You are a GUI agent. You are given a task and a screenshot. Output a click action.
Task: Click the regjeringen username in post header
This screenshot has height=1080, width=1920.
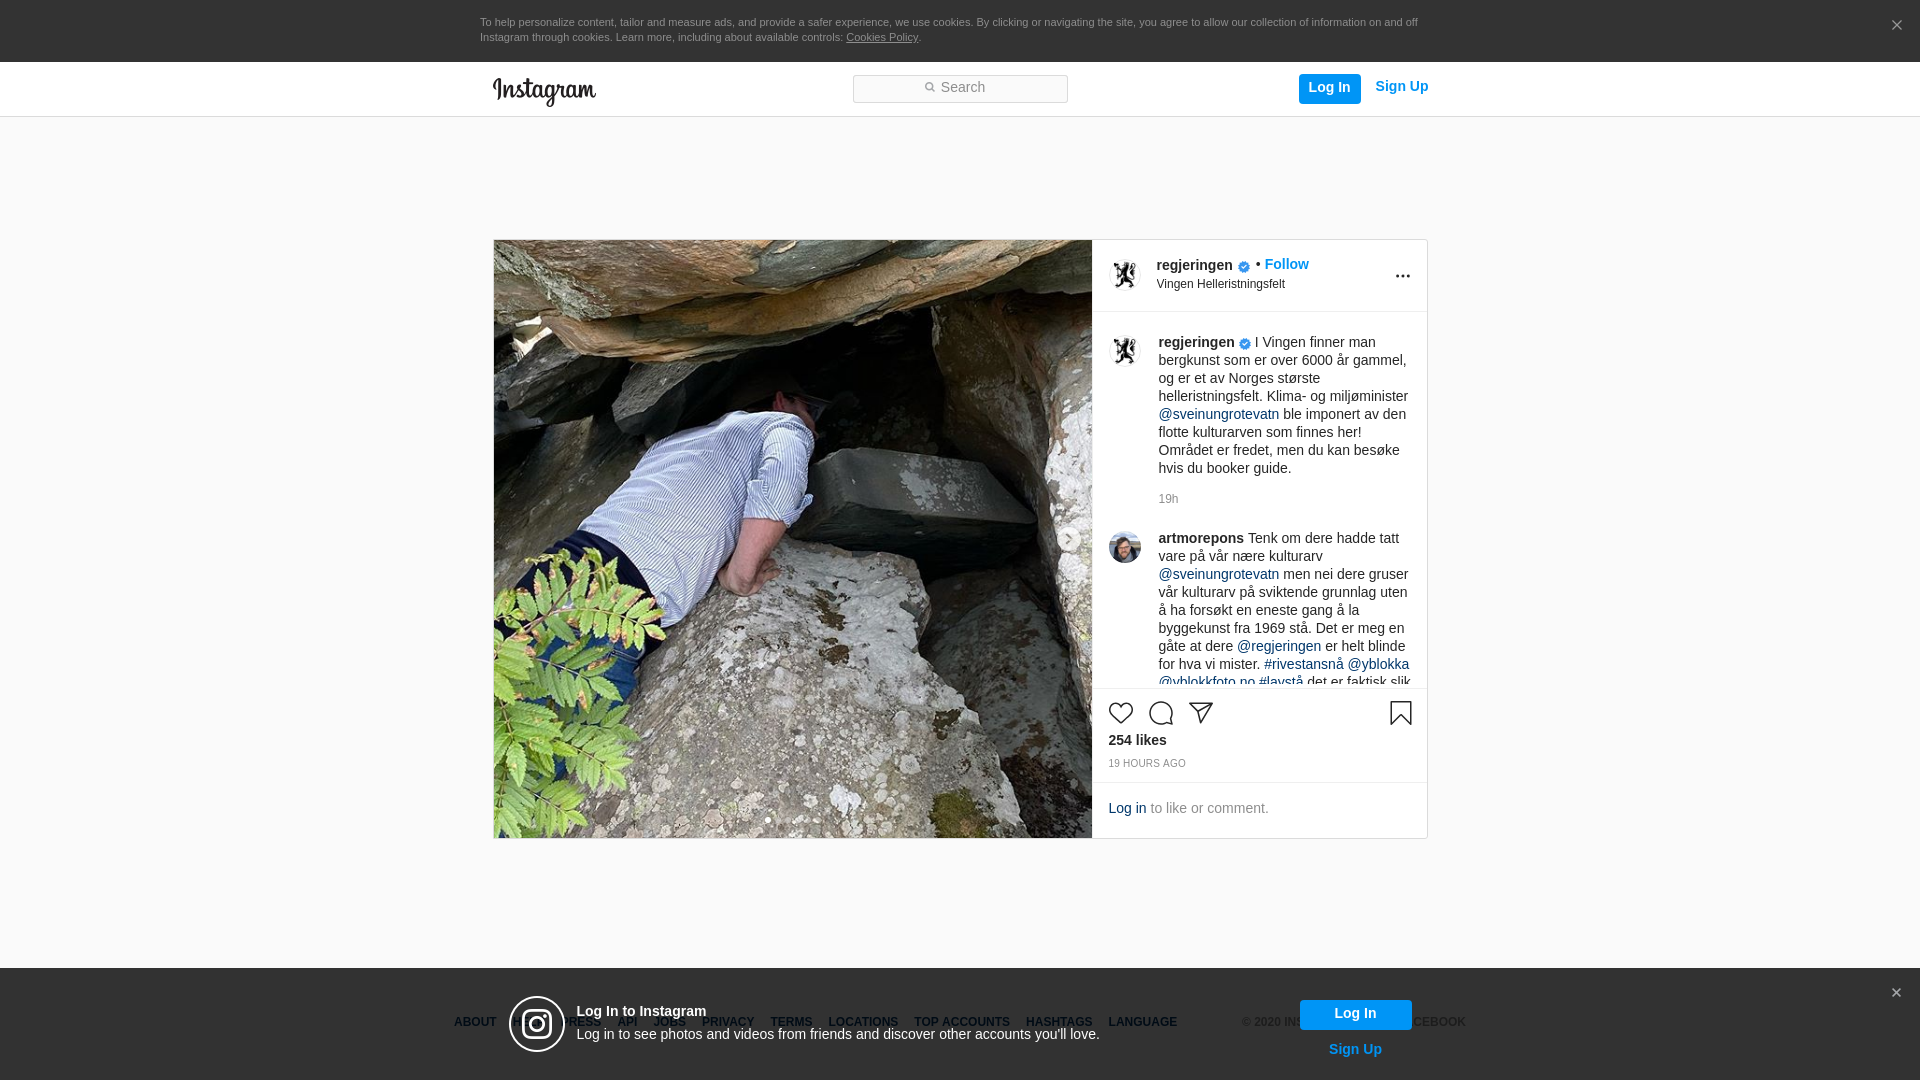point(1194,266)
